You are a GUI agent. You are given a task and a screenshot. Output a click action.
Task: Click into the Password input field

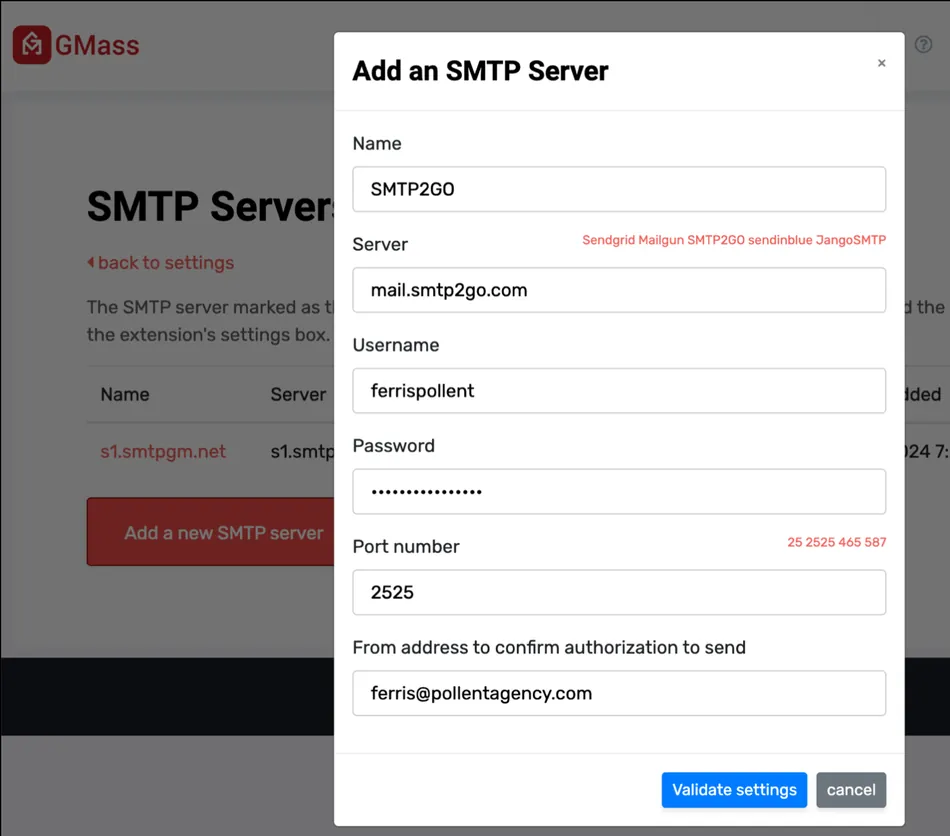[x=619, y=491]
